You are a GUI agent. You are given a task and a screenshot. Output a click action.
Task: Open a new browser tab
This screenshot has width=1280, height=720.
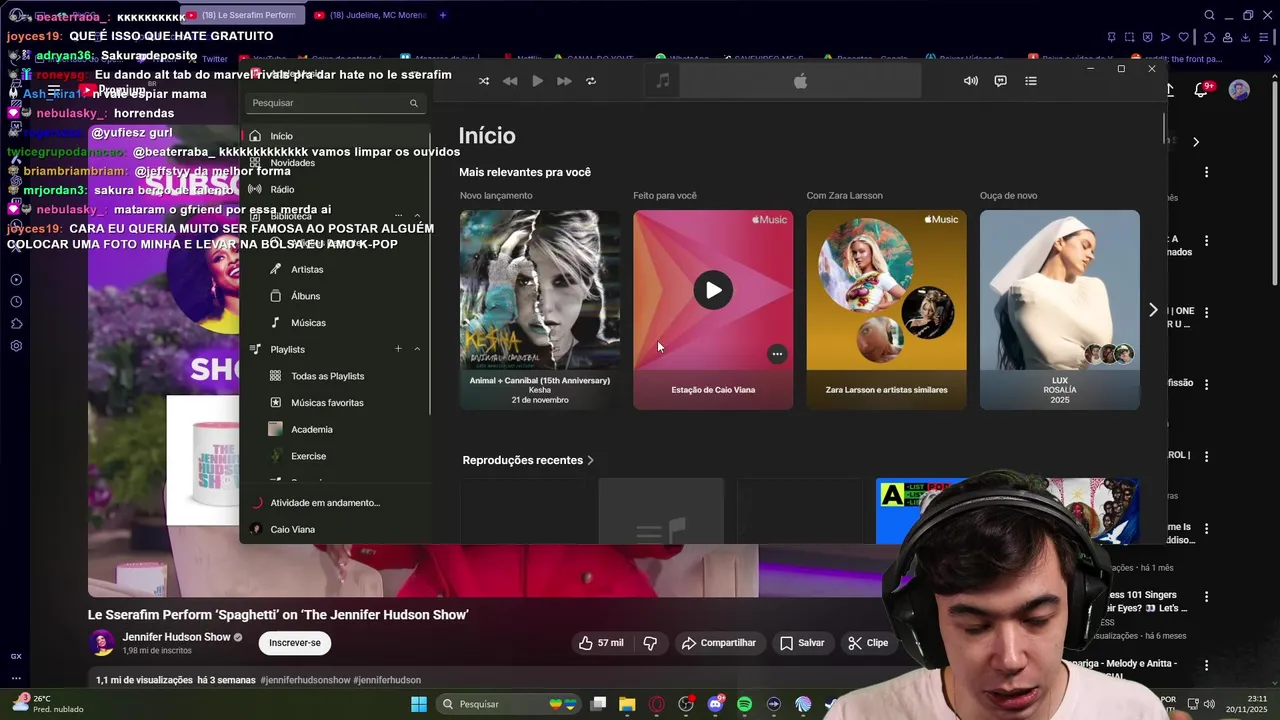[443, 15]
